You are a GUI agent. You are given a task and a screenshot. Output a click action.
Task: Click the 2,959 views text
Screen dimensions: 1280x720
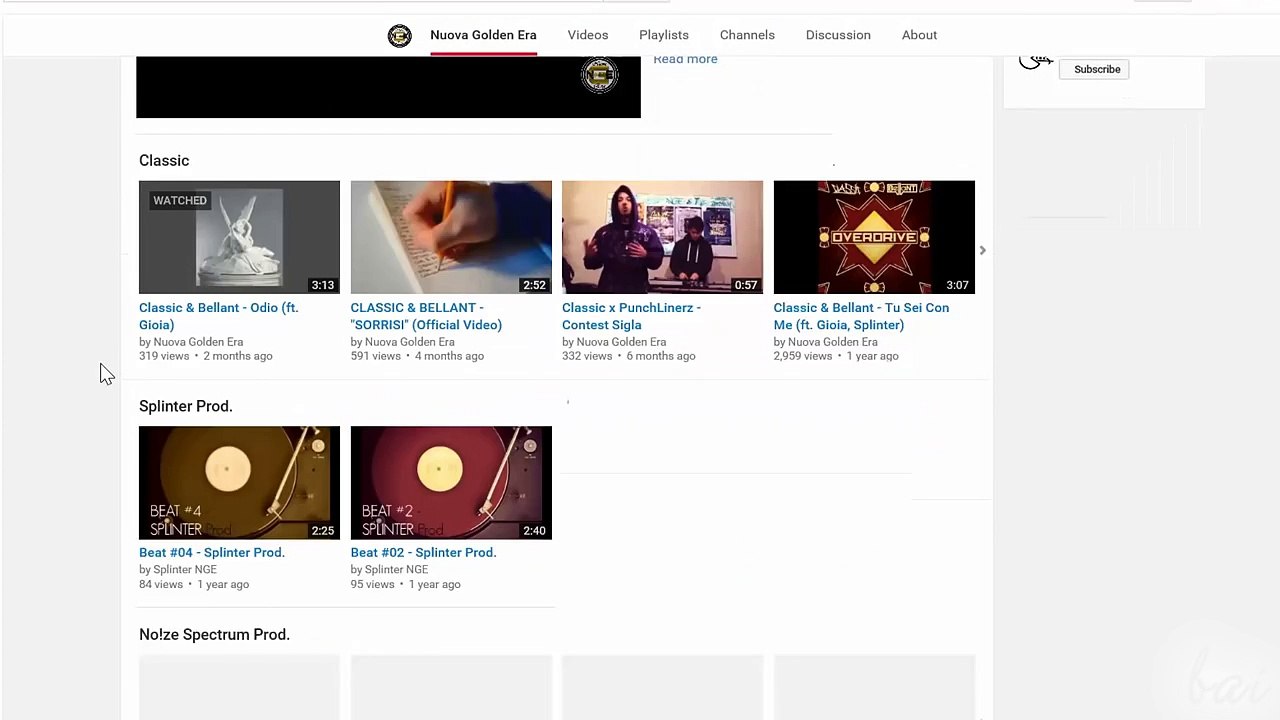pos(802,356)
